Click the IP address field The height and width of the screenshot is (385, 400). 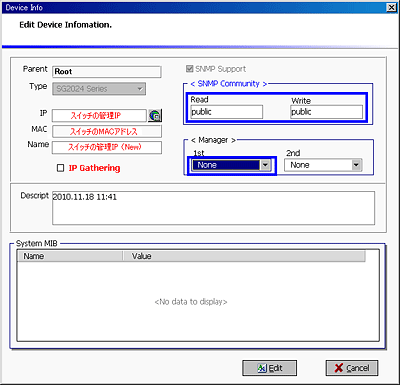point(99,115)
